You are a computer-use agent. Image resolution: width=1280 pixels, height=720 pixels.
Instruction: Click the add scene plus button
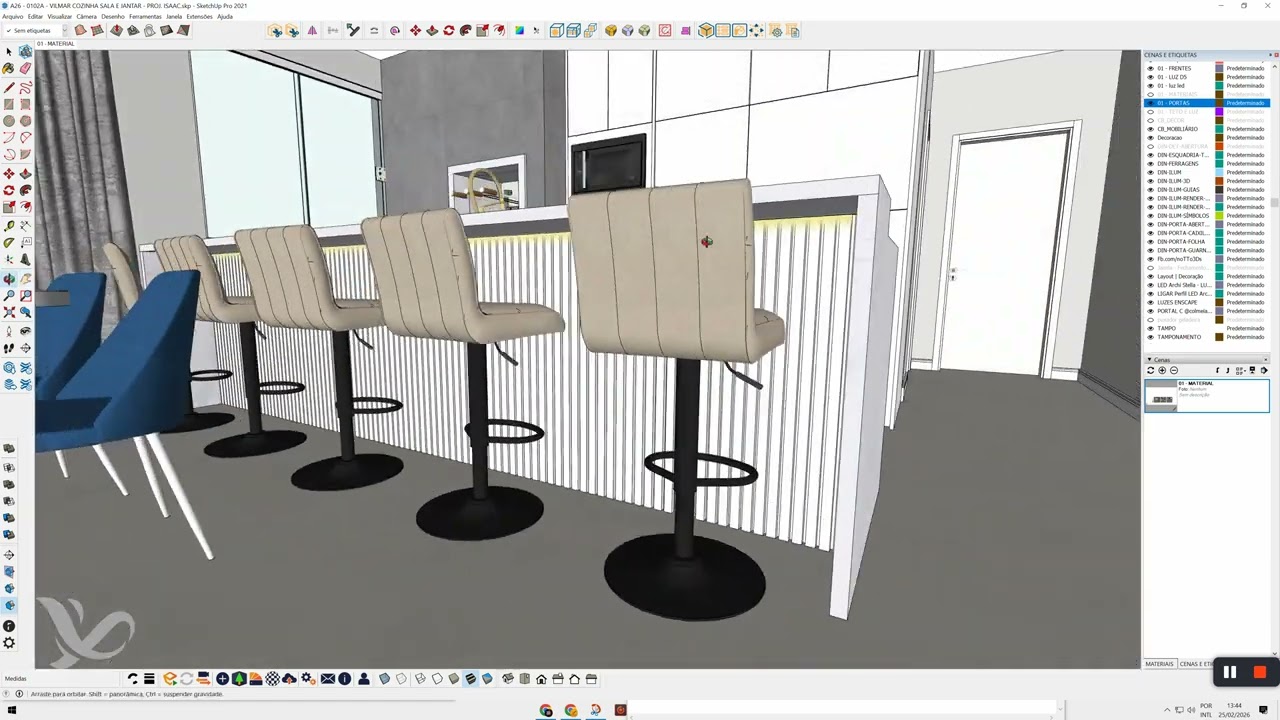point(1162,371)
